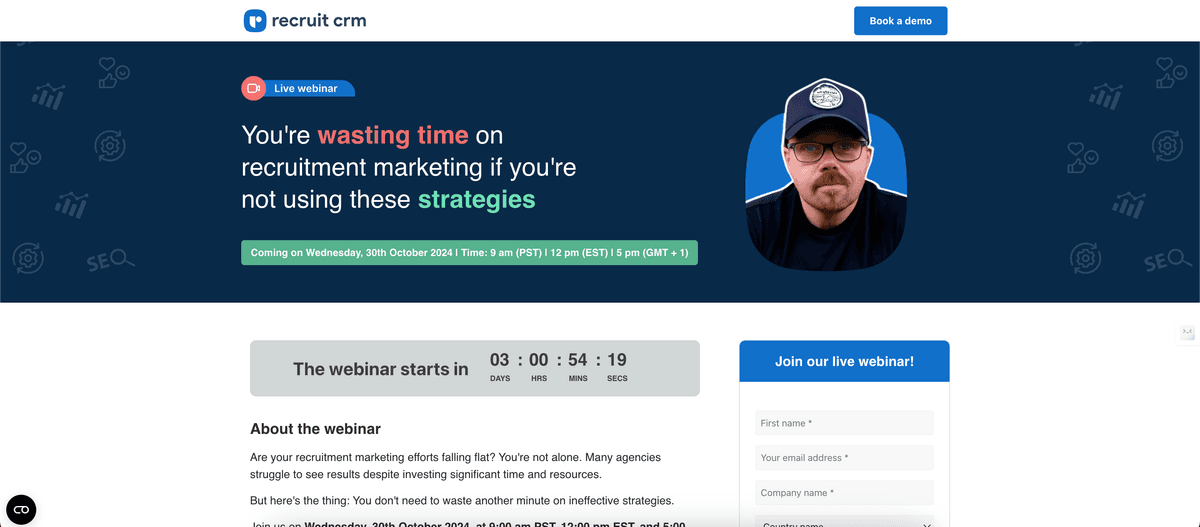The height and width of the screenshot is (527, 1200).
Task: Click the green 'strategies' headline word
Action: (477, 199)
